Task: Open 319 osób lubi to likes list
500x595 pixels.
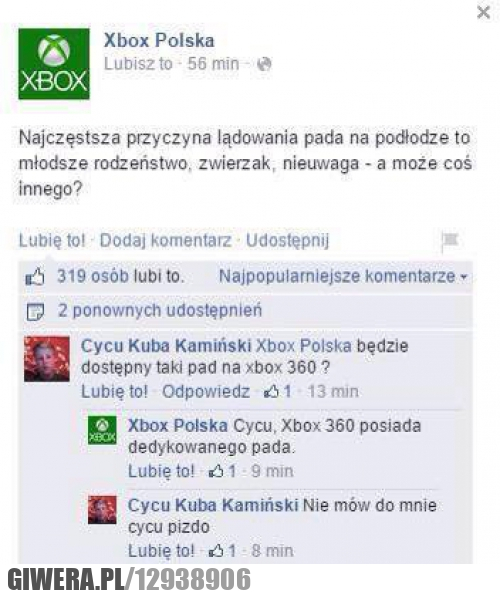Action: tap(121, 276)
